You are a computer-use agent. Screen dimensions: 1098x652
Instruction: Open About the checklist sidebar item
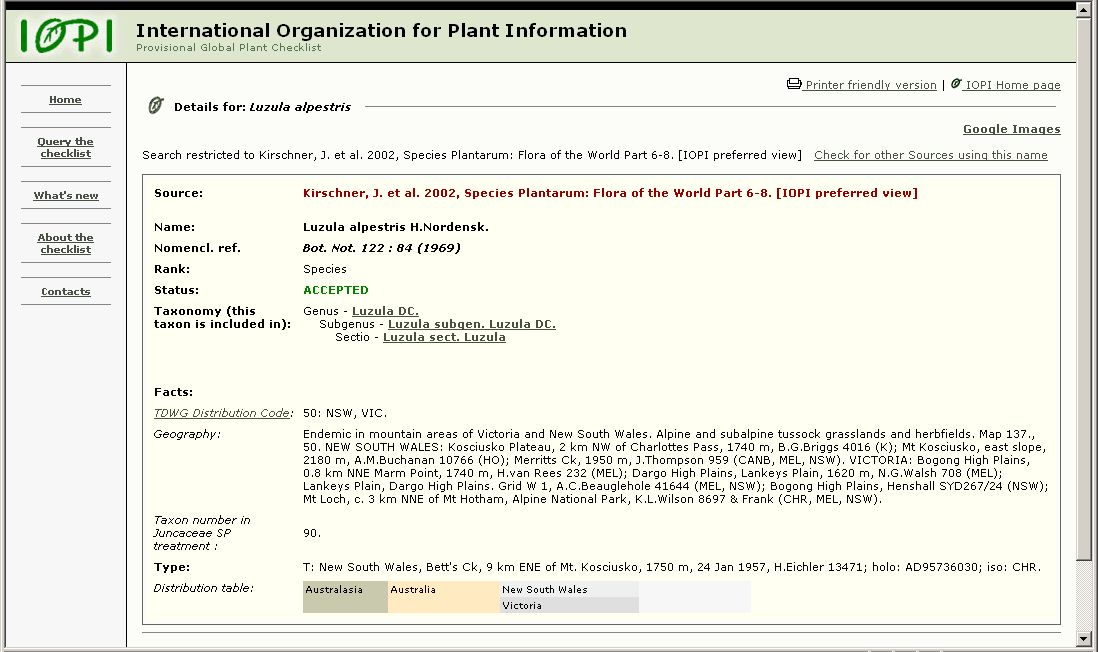(x=65, y=244)
